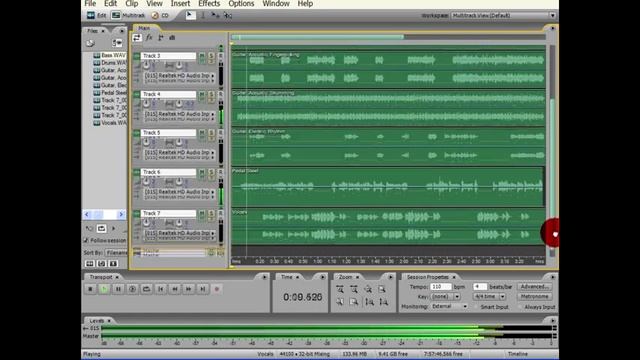Click the Inputs/Outputs view icon

click(137, 38)
